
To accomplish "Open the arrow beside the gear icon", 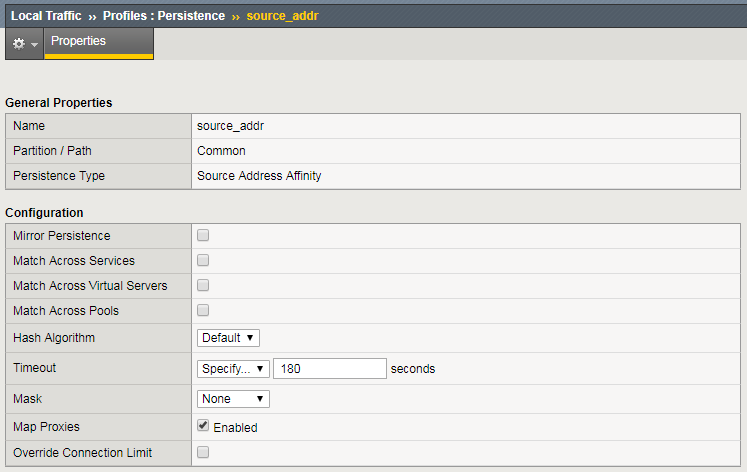I will (x=35, y=46).
